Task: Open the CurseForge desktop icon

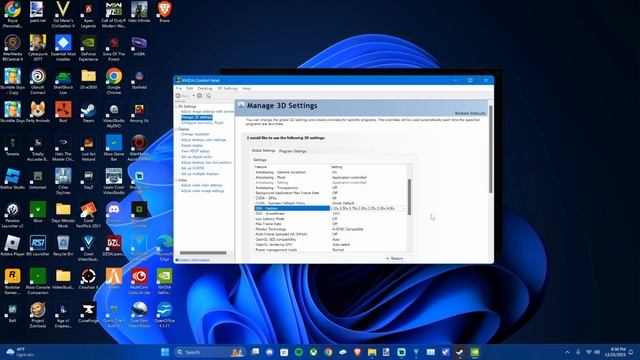Action: click(88, 313)
